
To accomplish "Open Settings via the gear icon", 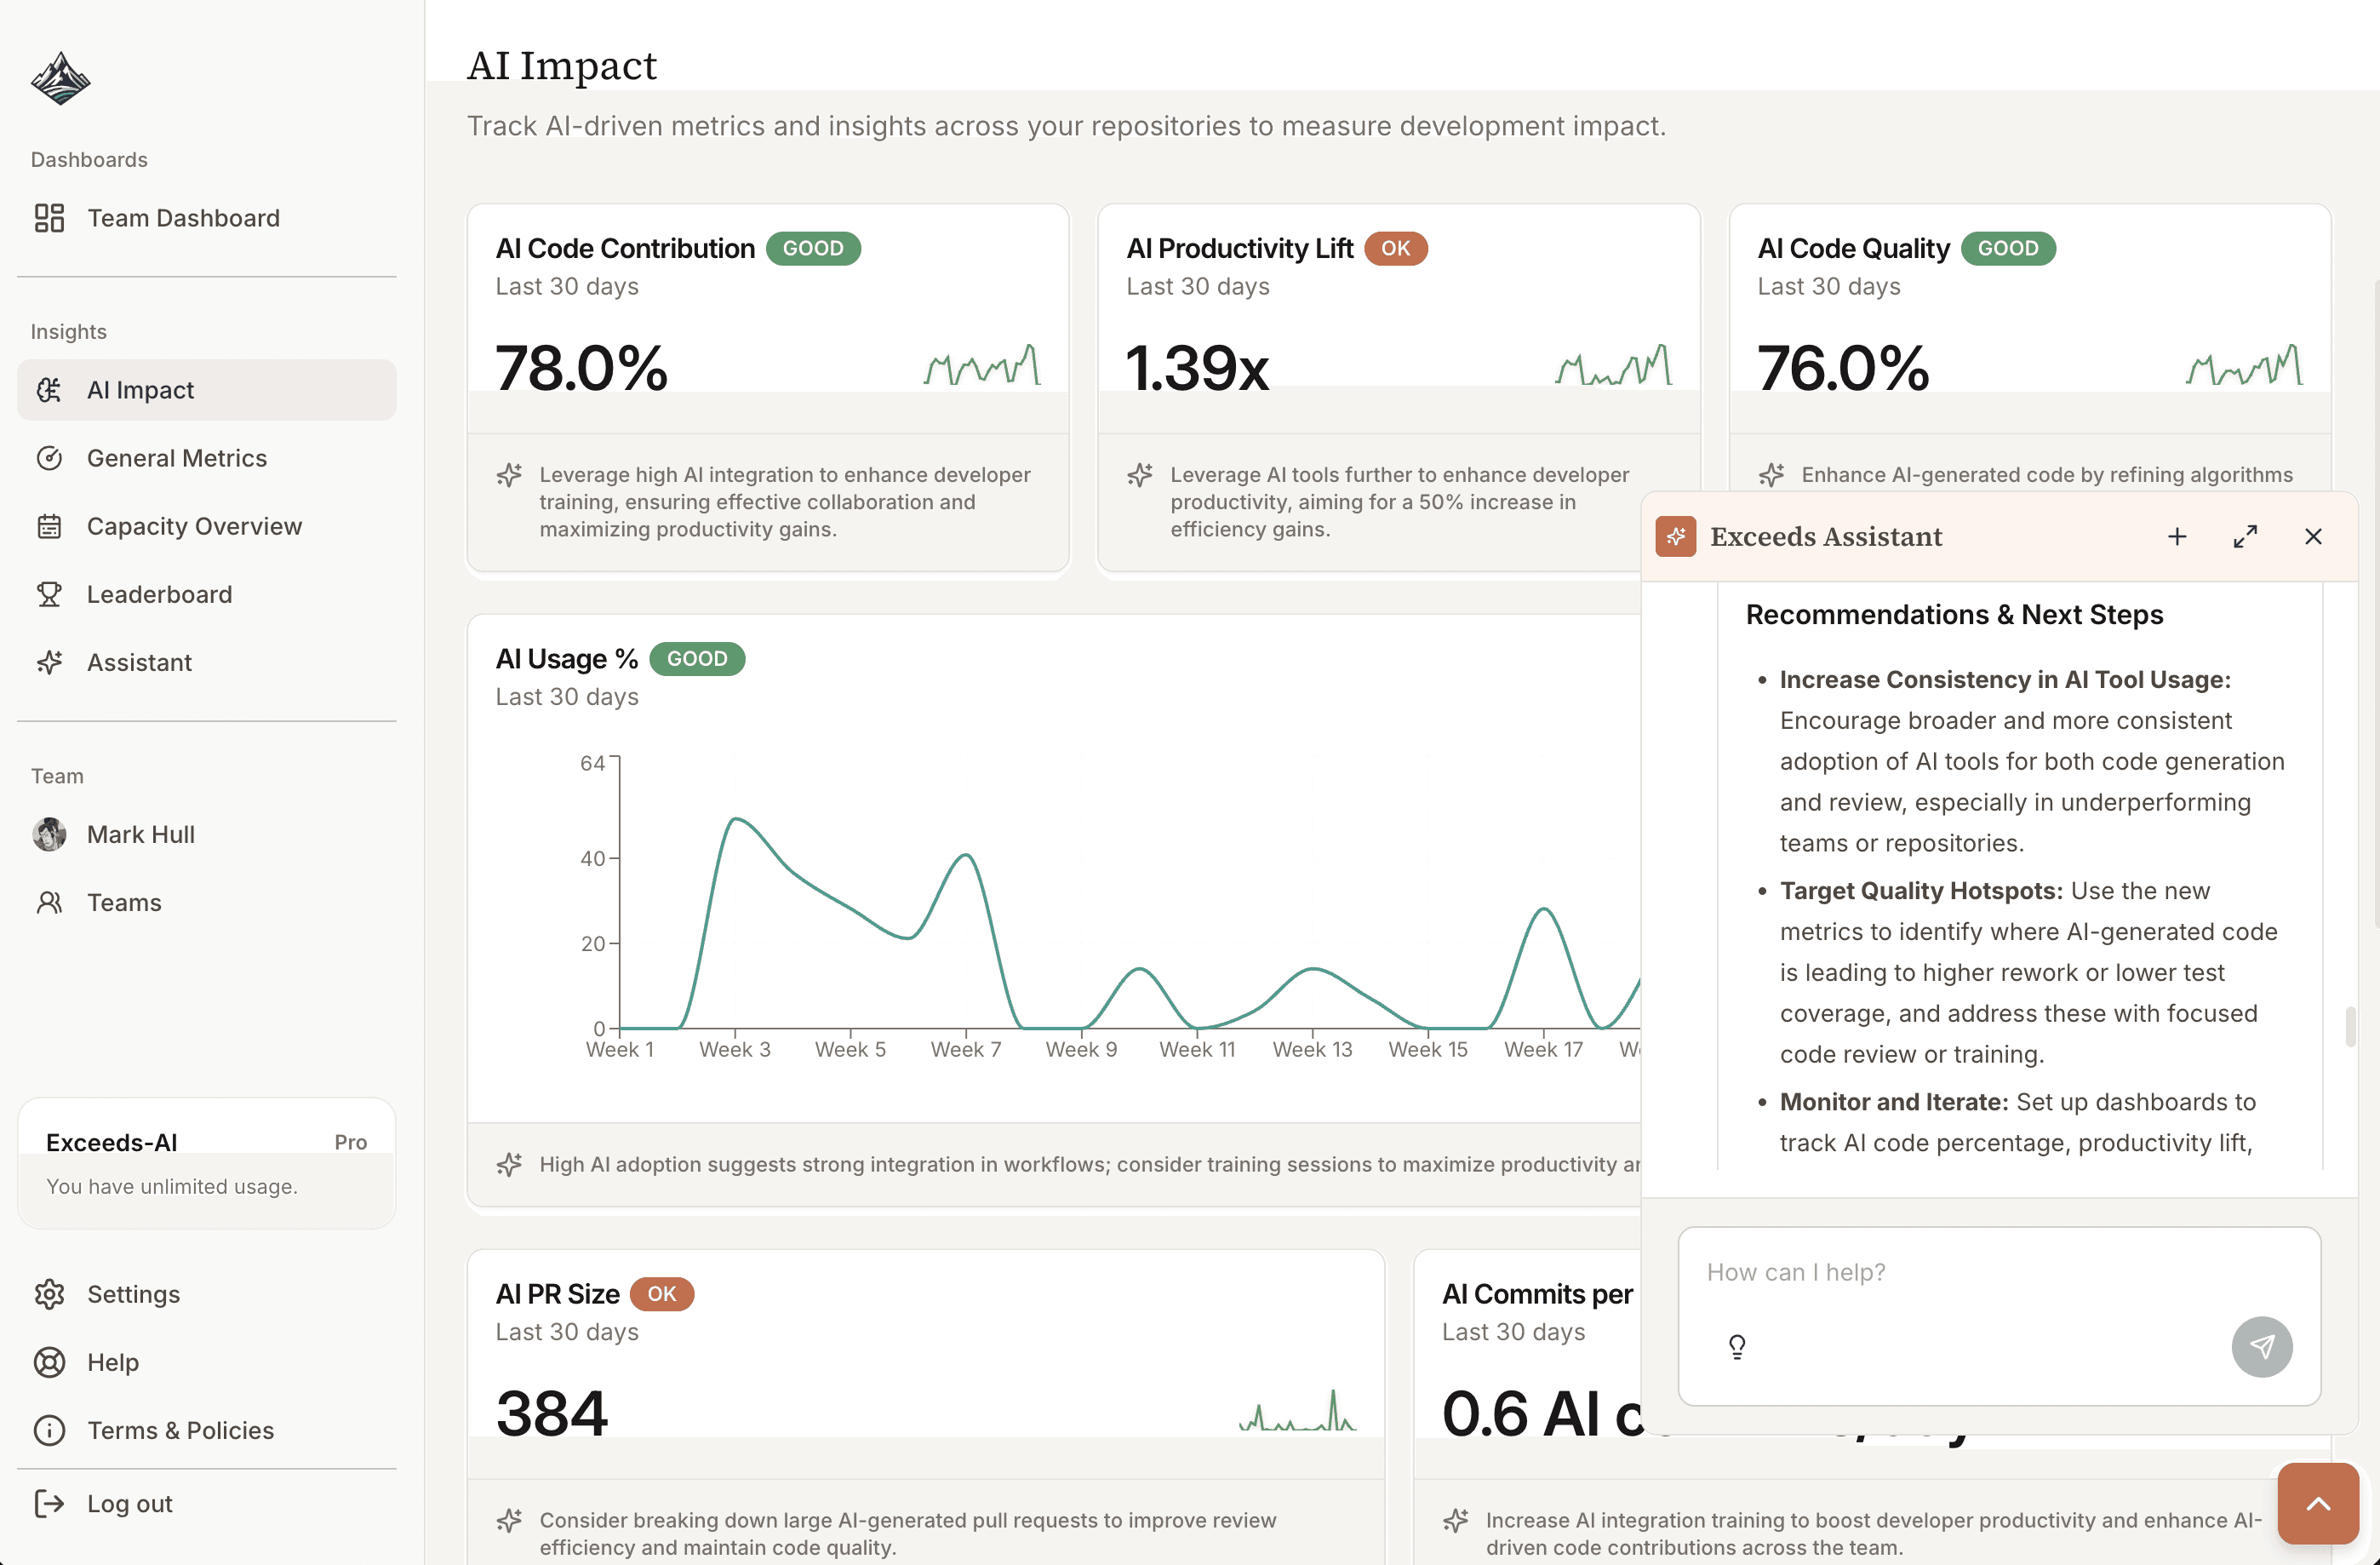I will point(49,1294).
